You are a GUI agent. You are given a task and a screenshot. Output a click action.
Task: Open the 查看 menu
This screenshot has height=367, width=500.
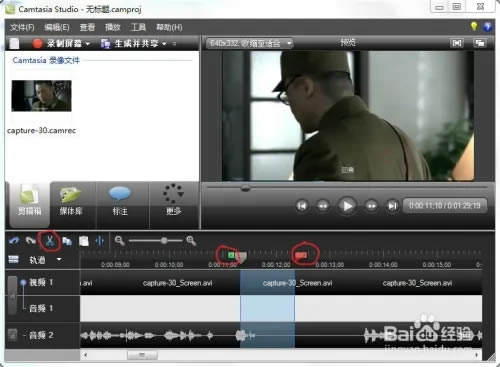(87, 27)
